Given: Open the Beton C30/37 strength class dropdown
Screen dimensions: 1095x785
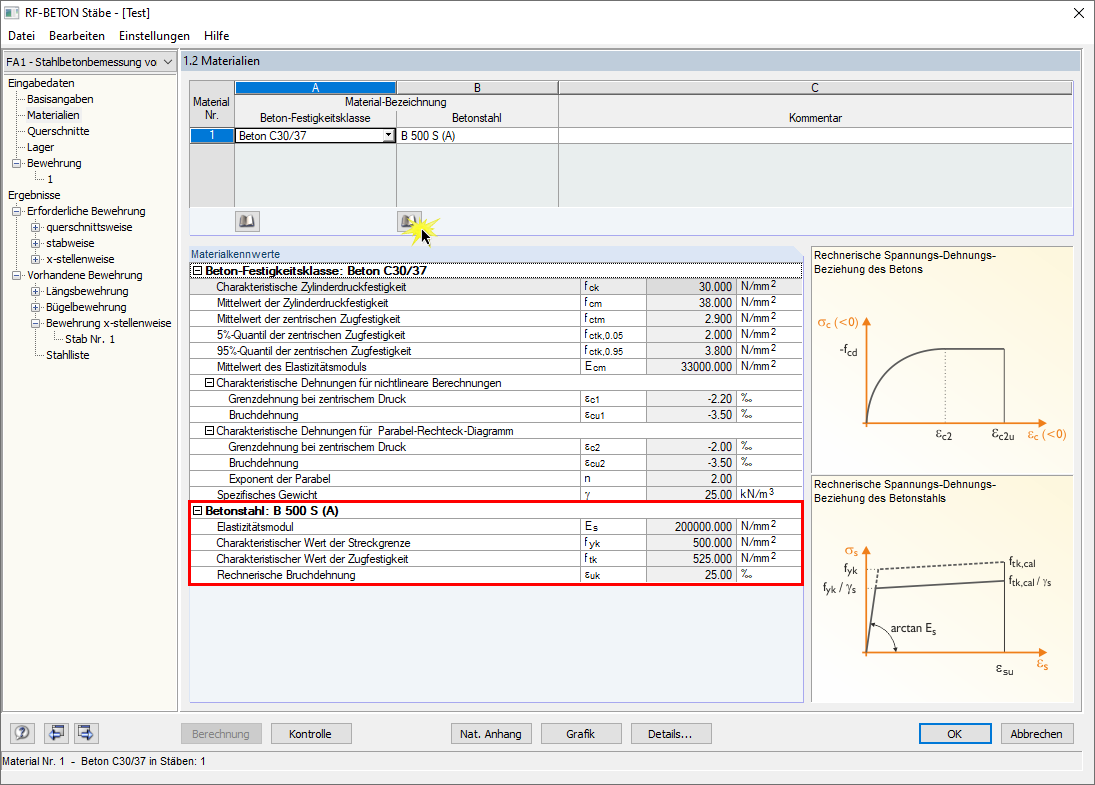Looking at the screenshot, I should click(x=388, y=135).
